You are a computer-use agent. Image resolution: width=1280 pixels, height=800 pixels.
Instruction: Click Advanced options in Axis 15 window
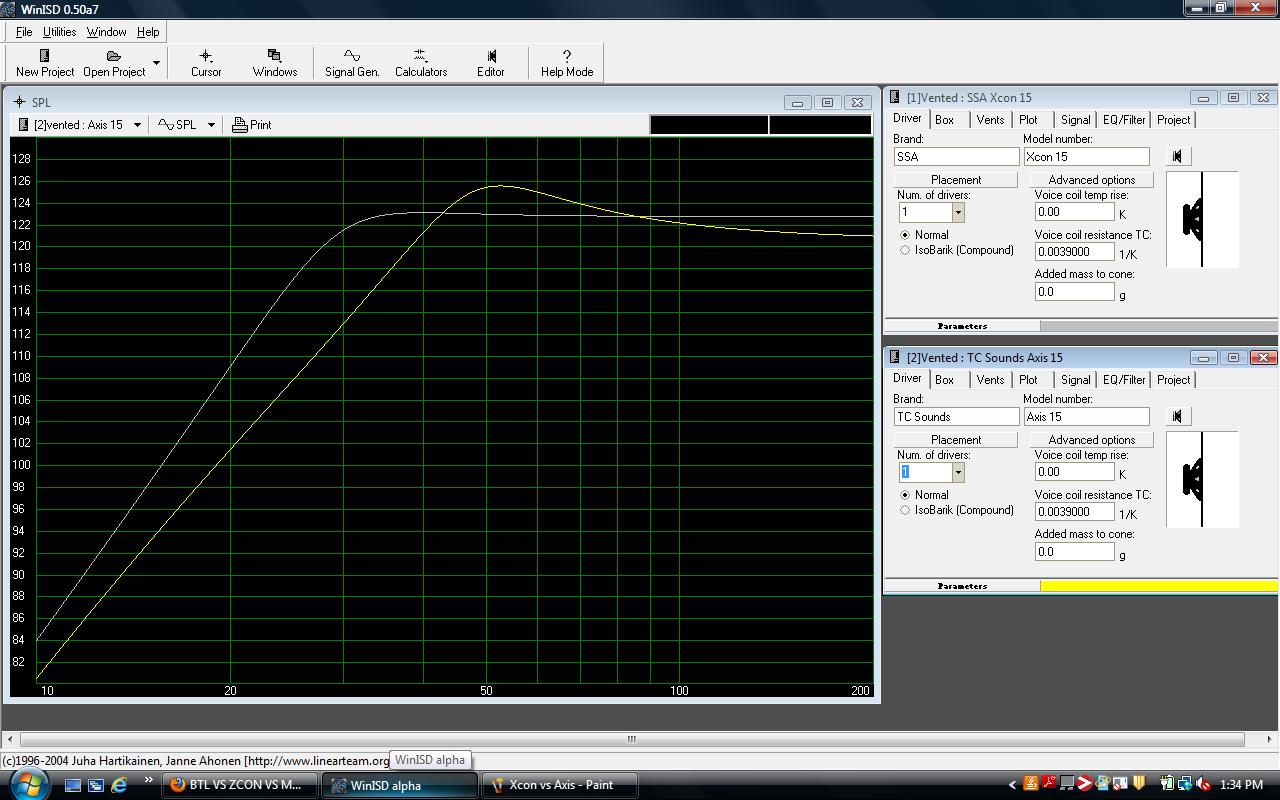(1091, 440)
